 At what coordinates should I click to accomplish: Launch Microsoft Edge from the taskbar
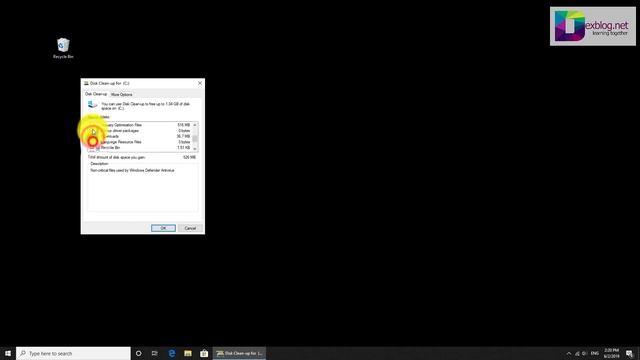coord(171,353)
